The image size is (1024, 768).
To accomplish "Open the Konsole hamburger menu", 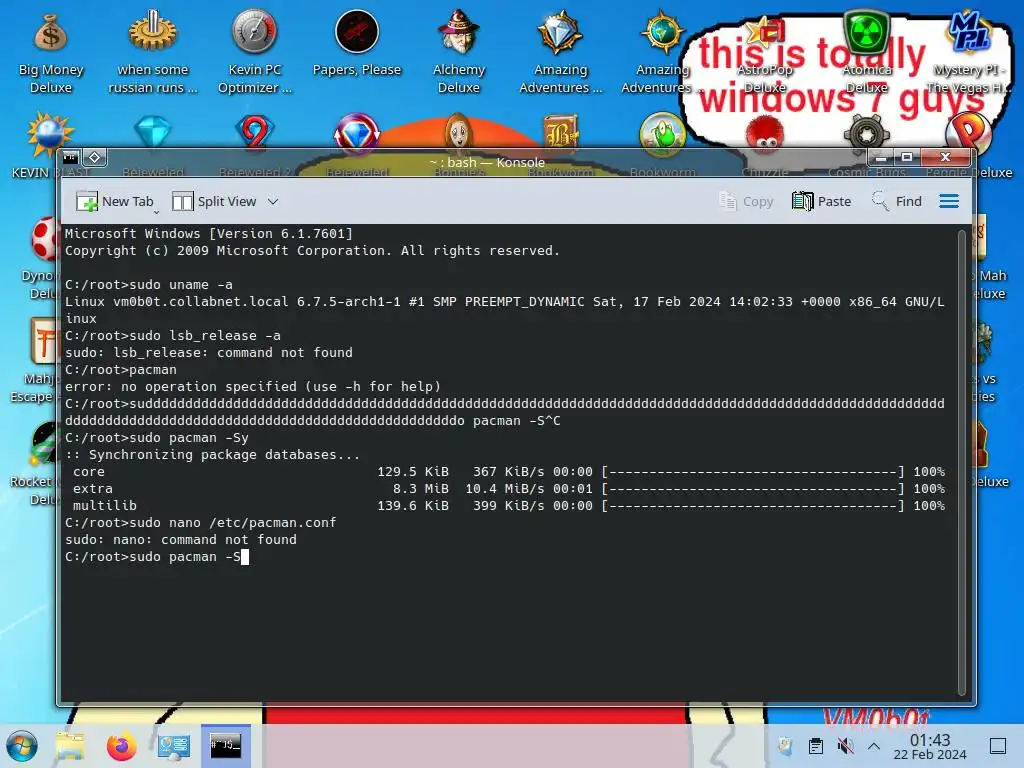I will 949,201.
